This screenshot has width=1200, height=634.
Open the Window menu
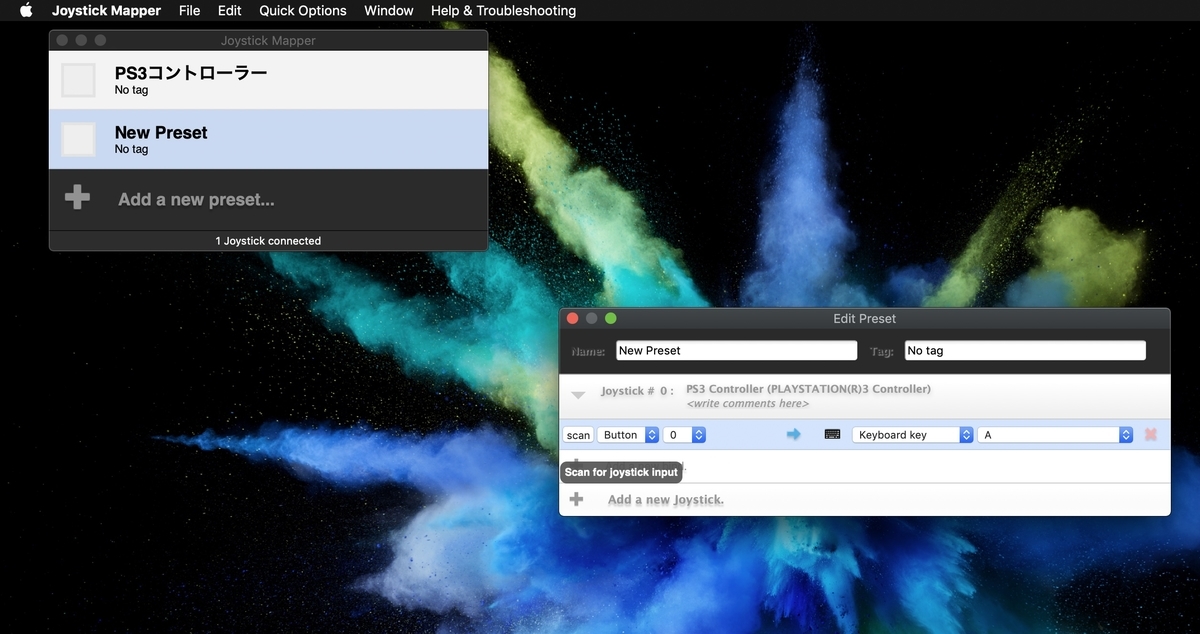point(389,11)
